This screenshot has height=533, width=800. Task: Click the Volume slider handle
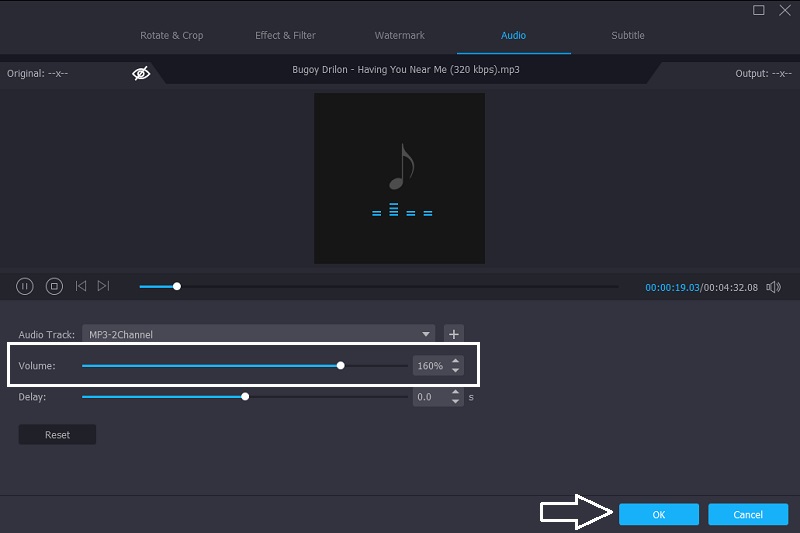point(341,366)
